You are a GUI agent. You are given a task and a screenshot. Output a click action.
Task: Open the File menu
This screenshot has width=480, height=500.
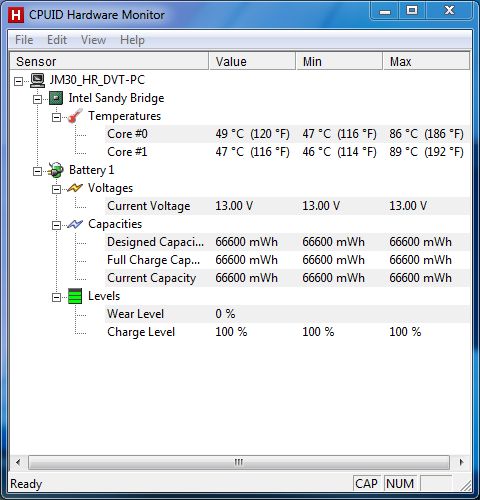[24, 40]
